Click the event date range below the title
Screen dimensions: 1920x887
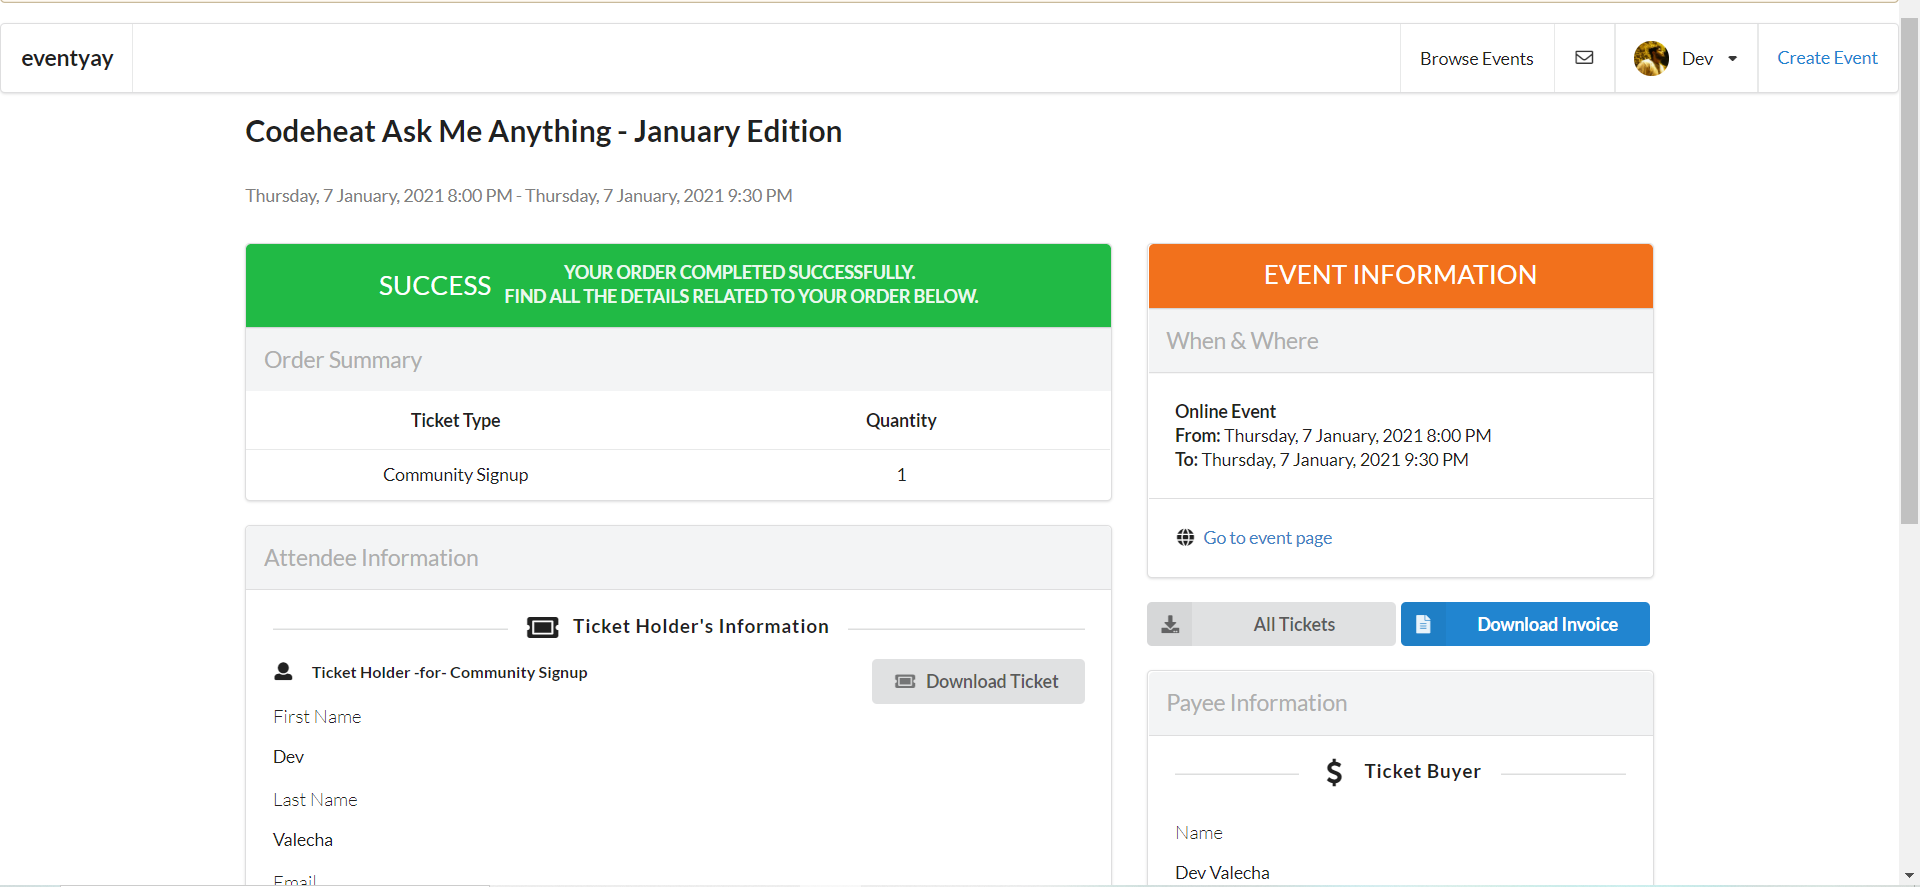tap(519, 196)
